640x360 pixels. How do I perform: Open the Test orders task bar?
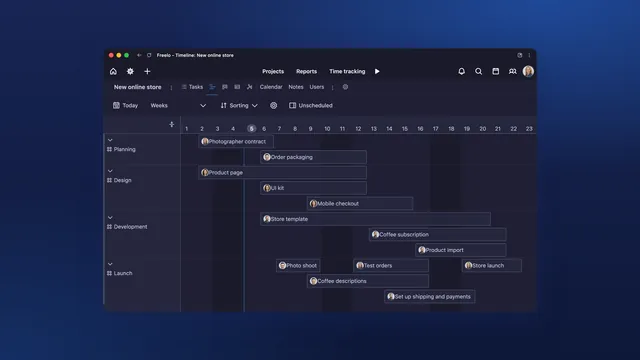391,266
